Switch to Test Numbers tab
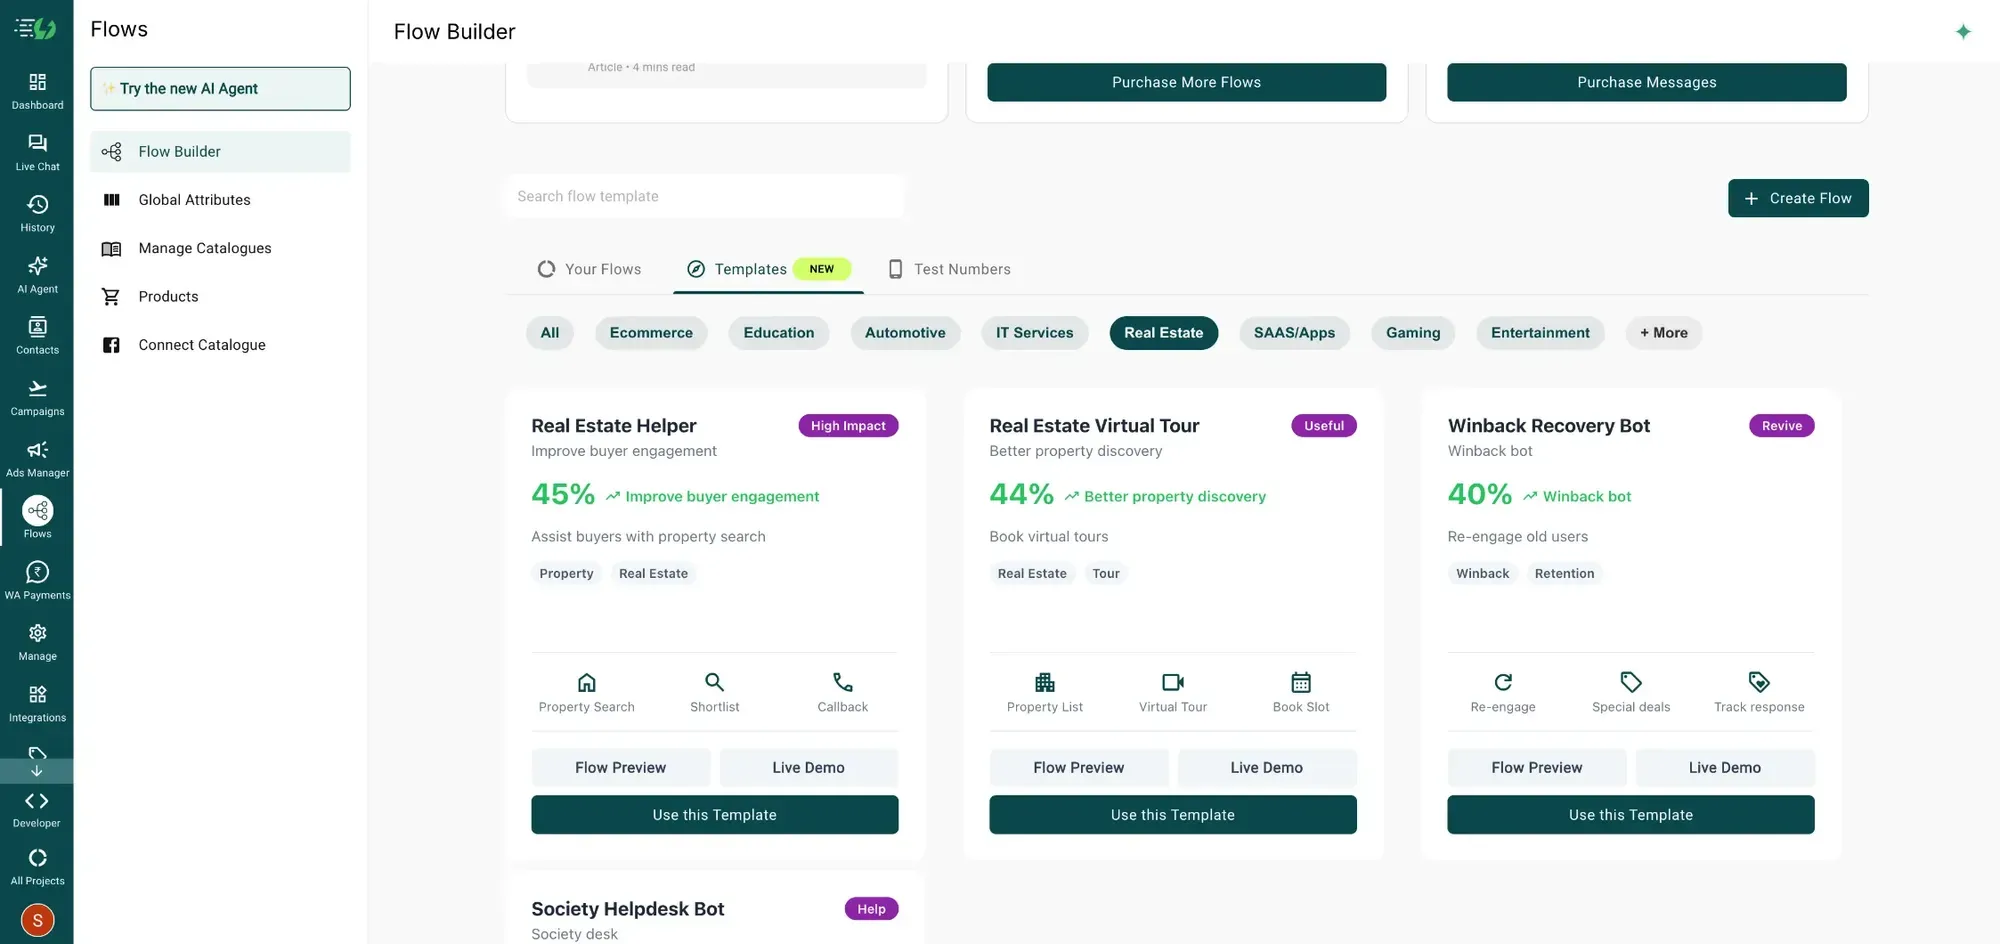The width and height of the screenshot is (2000, 944). pyautogui.click(x=950, y=269)
